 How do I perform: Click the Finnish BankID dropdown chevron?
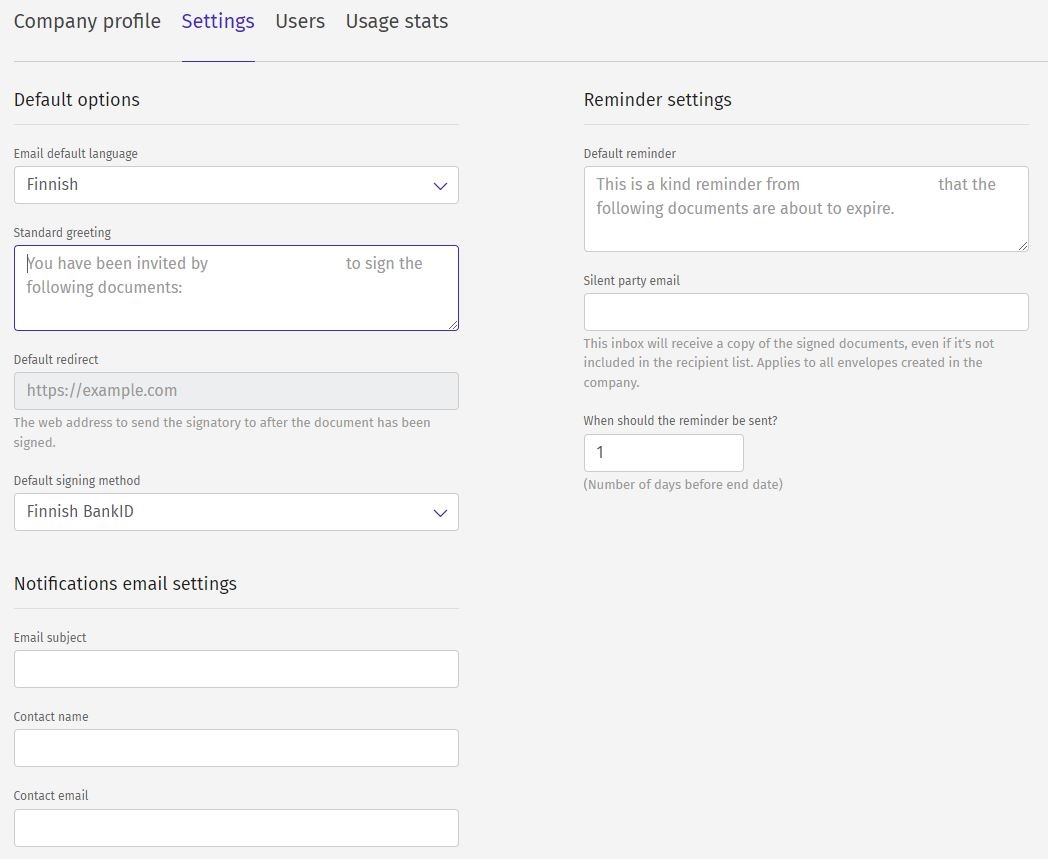click(x=440, y=513)
